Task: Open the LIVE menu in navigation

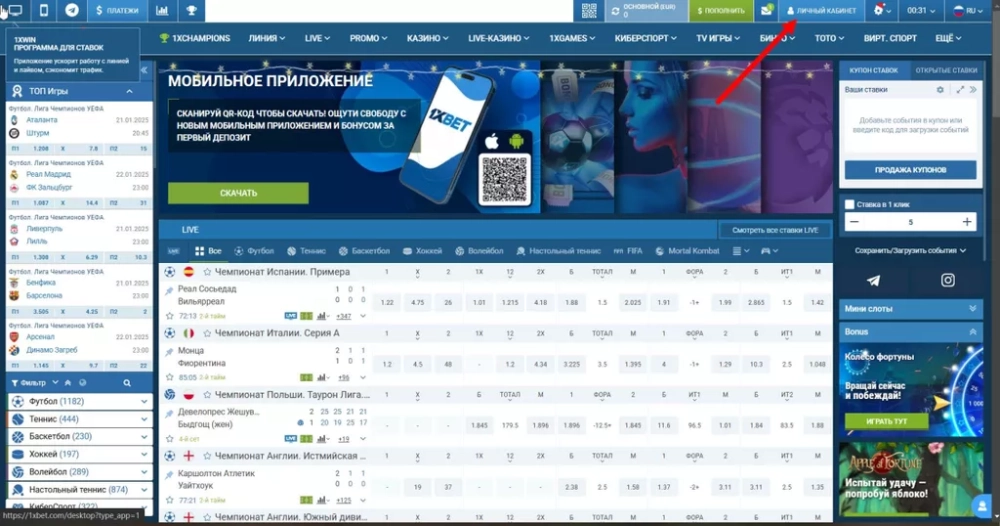Action: click(x=317, y=38)
